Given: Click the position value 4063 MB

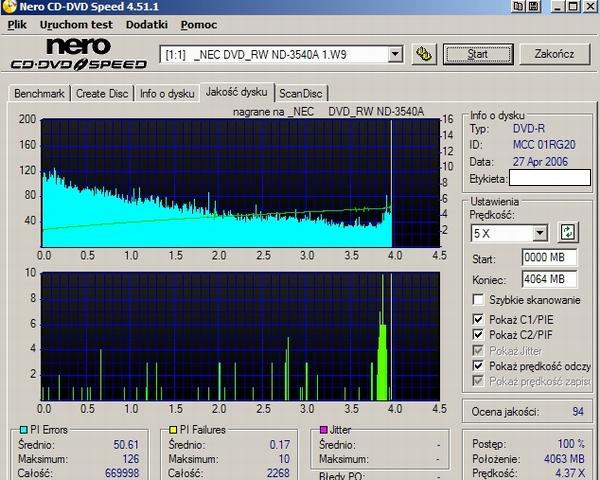Looking at the screenshot, I should click(564, 459).
